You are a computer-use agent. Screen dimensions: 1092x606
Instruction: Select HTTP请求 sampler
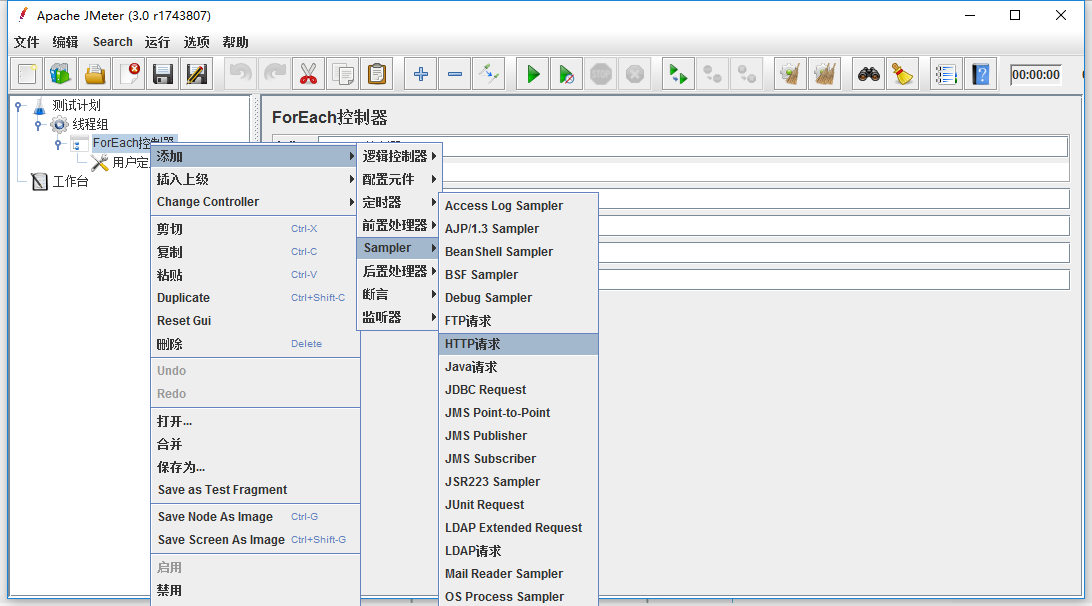click(518, 344)
